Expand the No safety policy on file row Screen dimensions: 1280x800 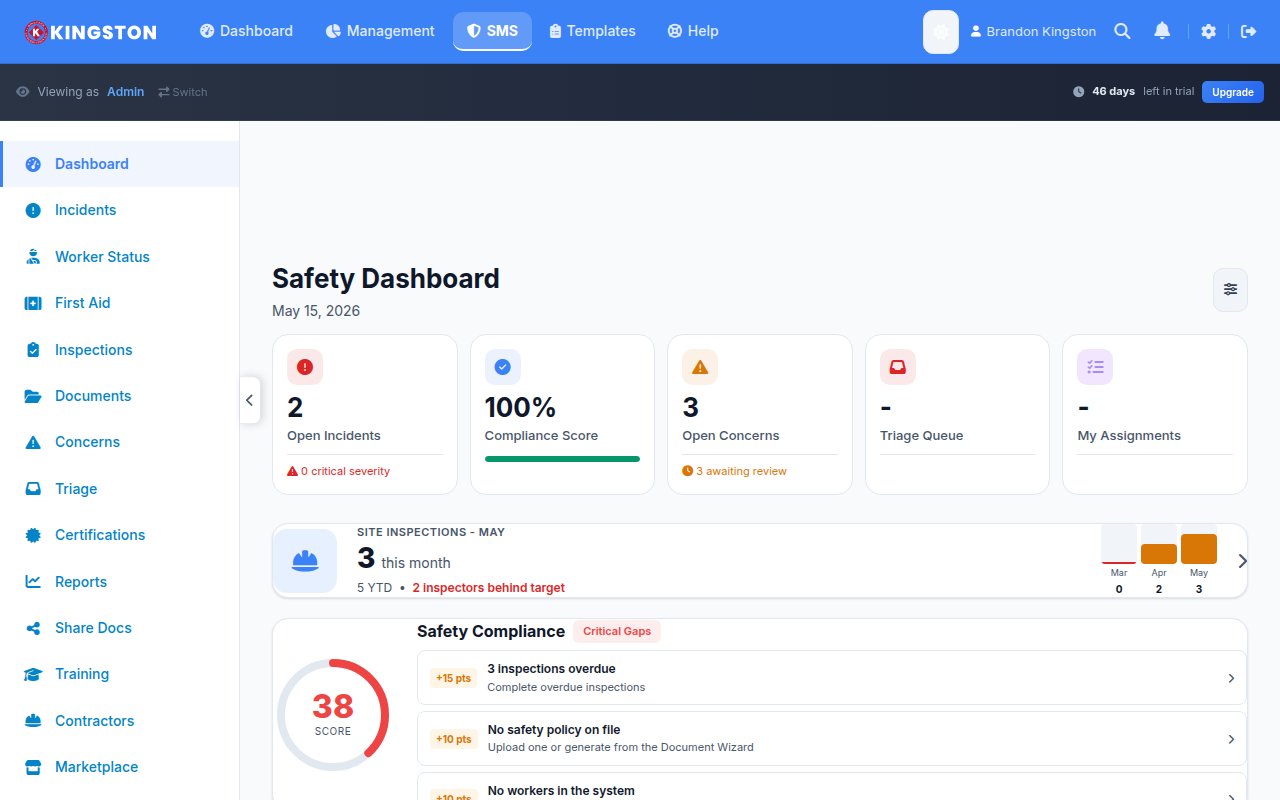click(x=832, y=739)
